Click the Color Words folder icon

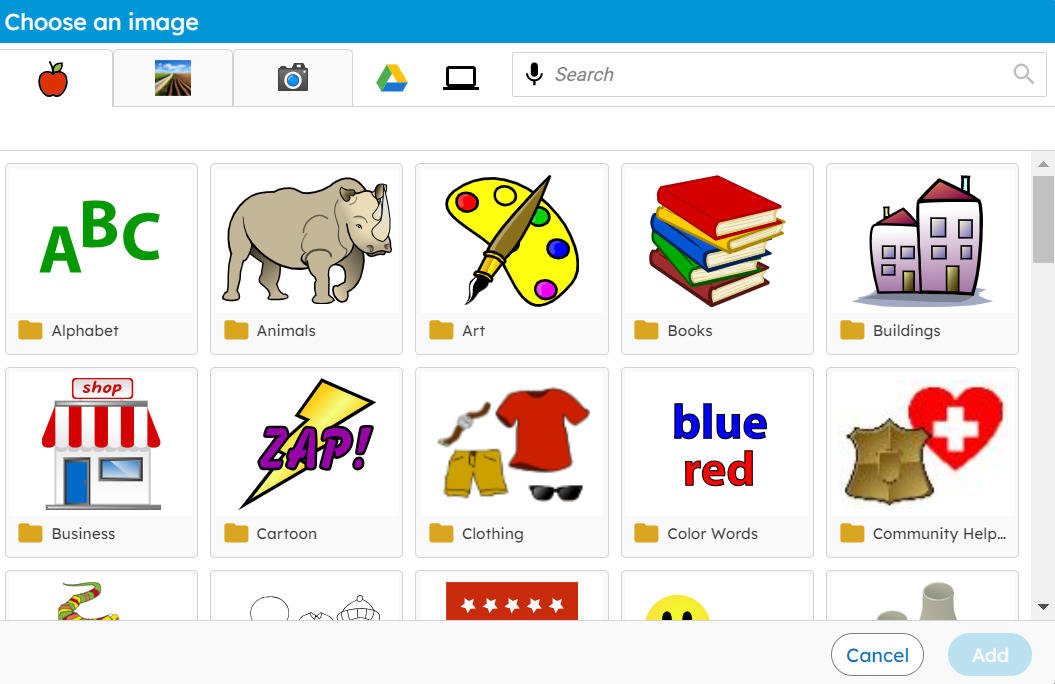pos(647,533)
